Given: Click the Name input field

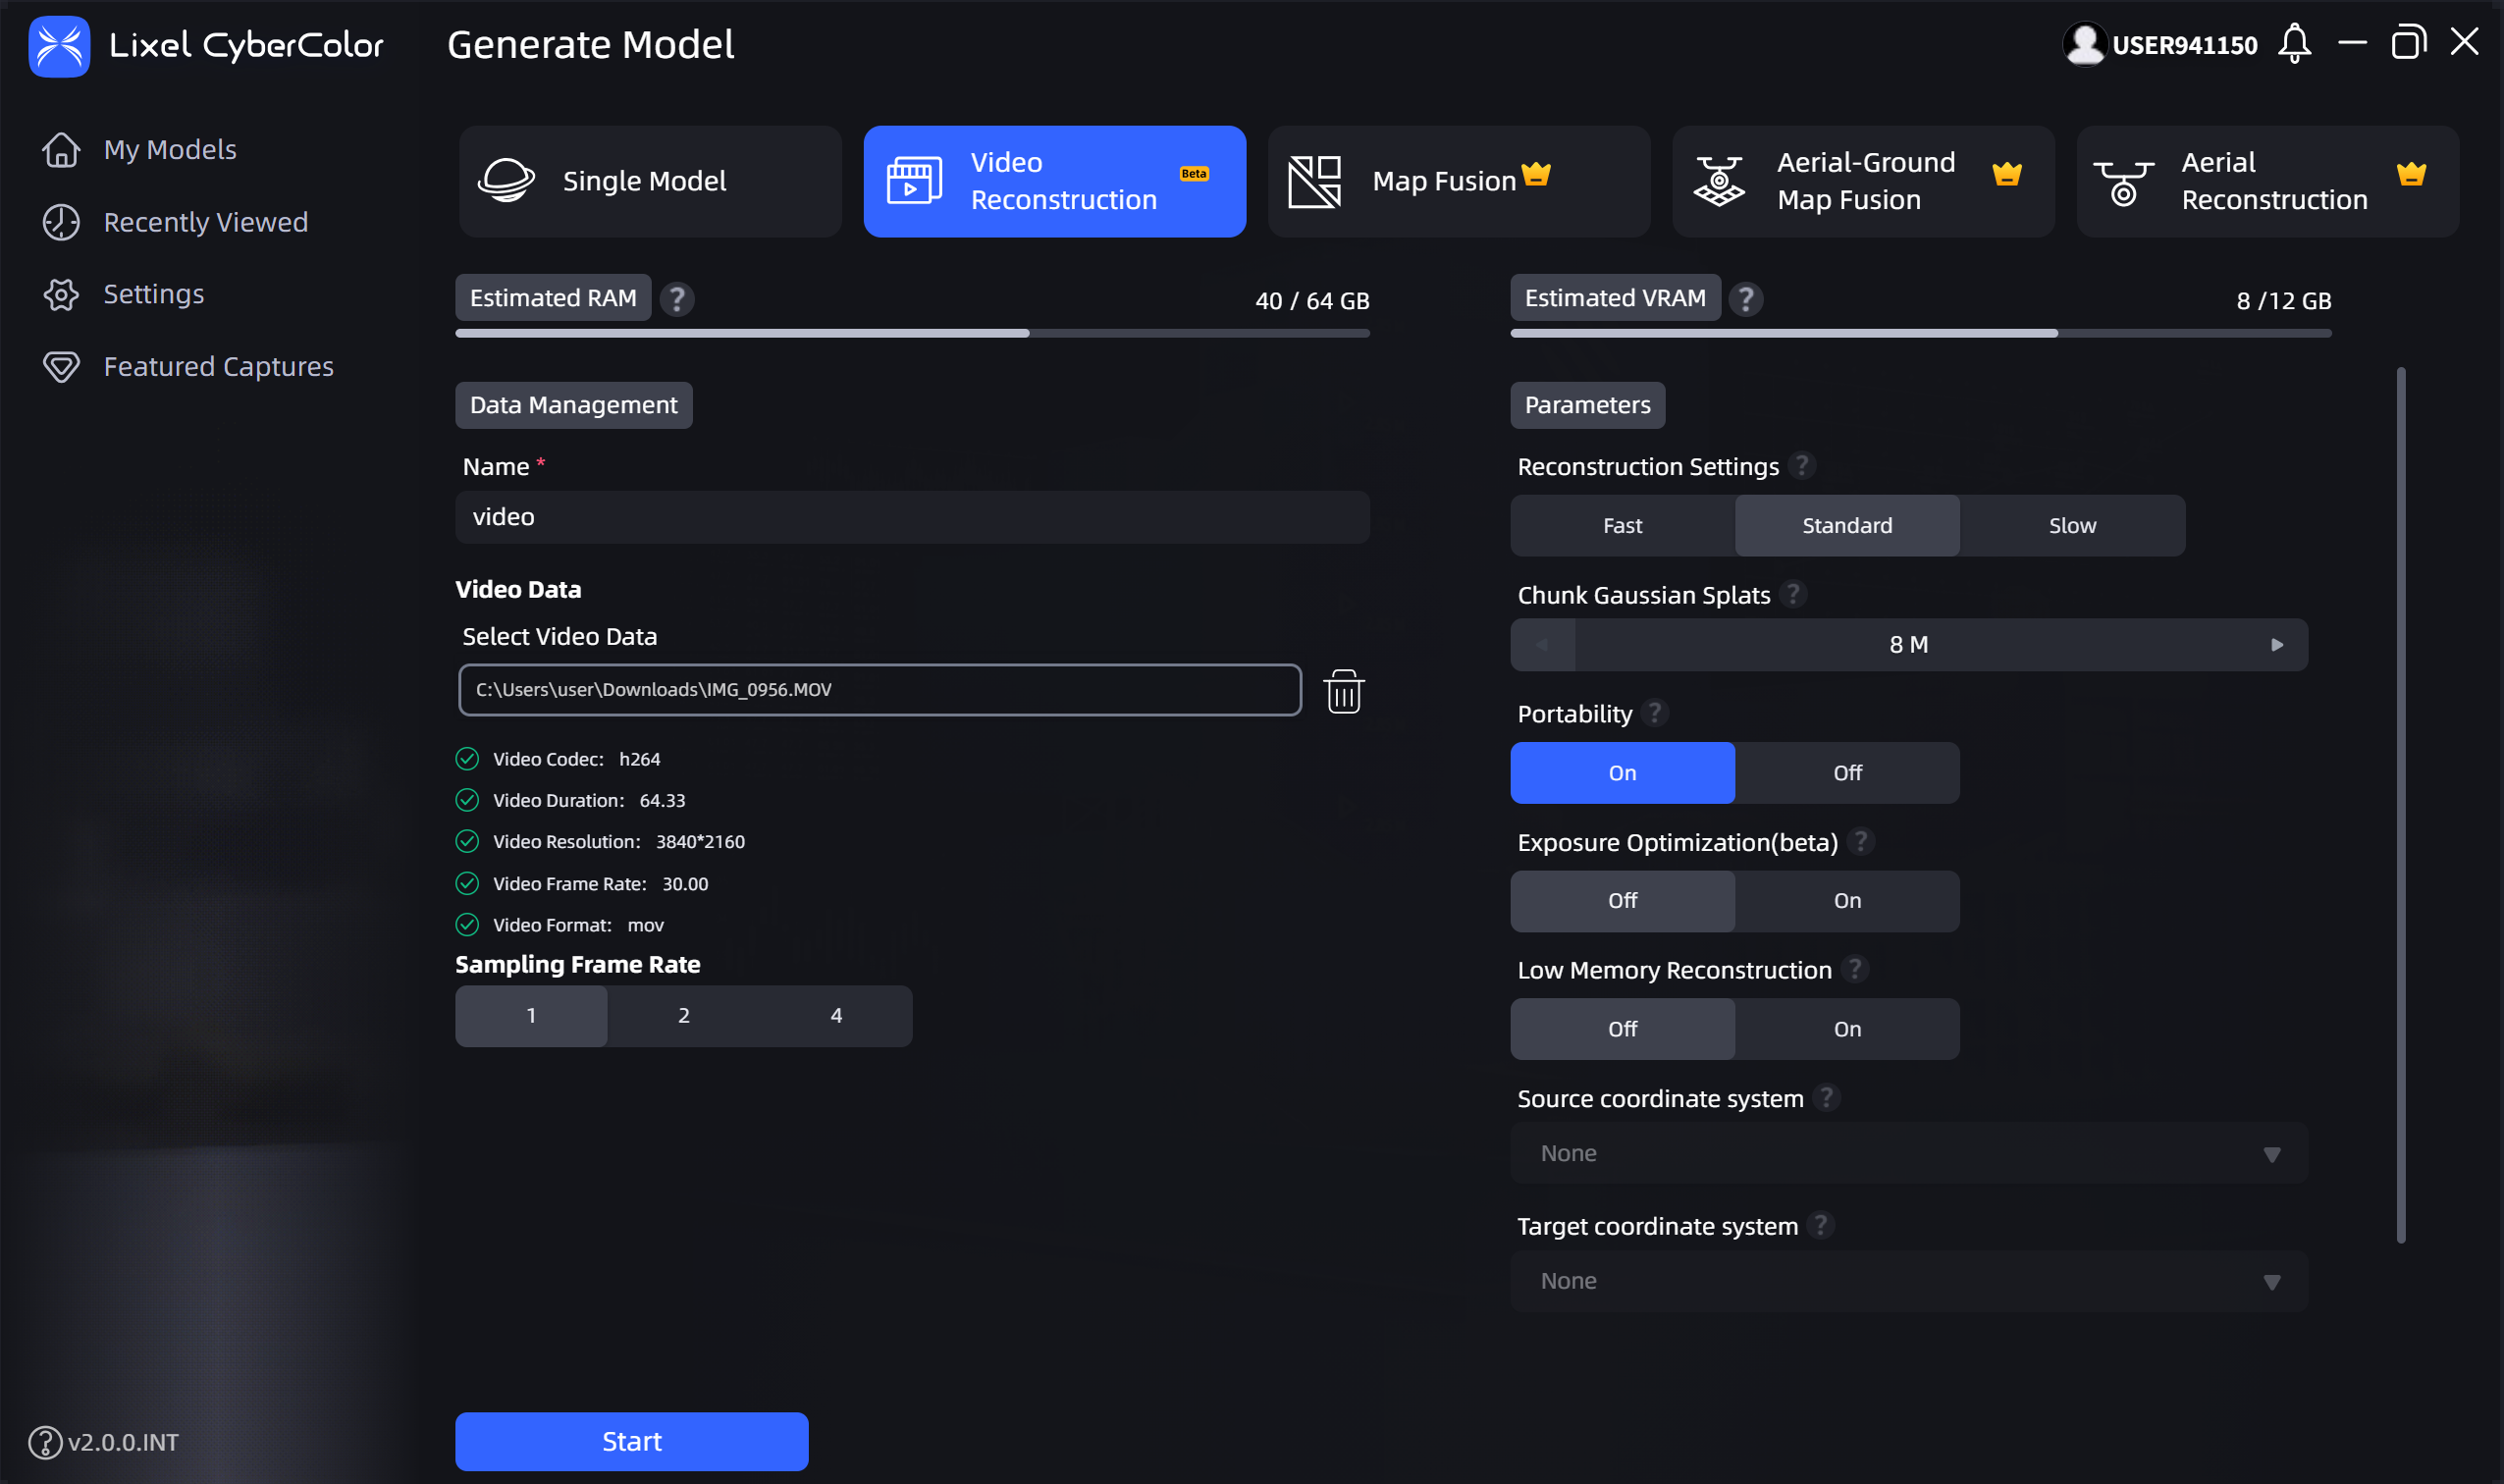Looking at the screenshot, I should (912, 517).
